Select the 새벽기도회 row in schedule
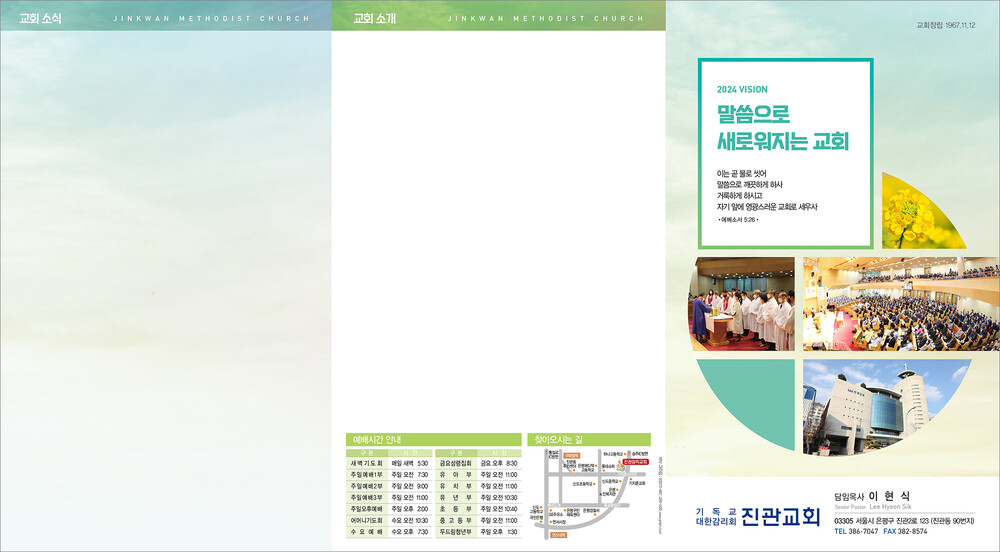 point(389,464)
